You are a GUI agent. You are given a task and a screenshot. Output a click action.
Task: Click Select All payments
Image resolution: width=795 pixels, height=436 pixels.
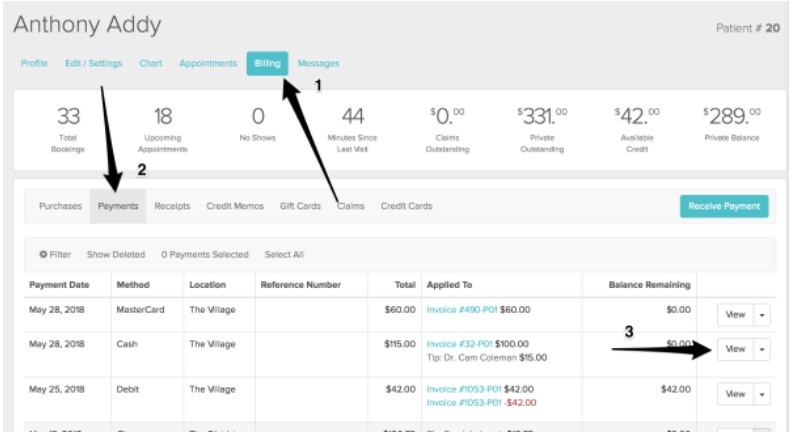(284, 255)
